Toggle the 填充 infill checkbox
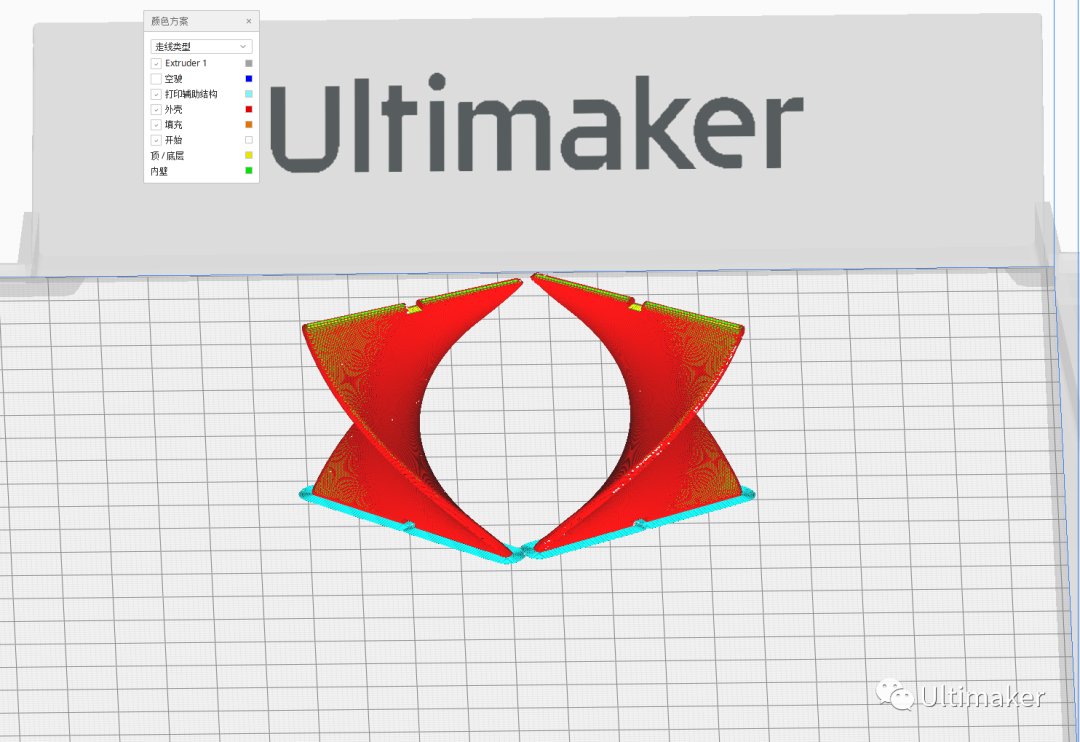This screenshot has width=1080, height=742. tap(156, 125)
